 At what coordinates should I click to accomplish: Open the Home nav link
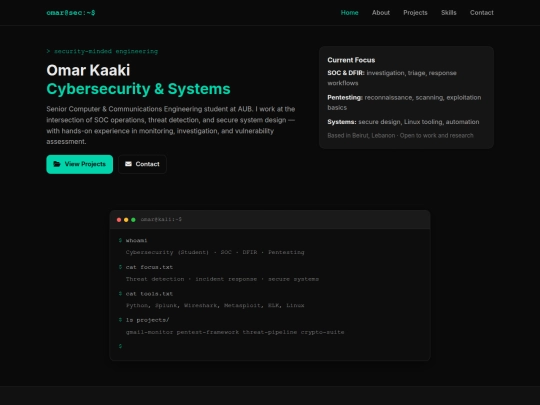[x=349, y=13]
